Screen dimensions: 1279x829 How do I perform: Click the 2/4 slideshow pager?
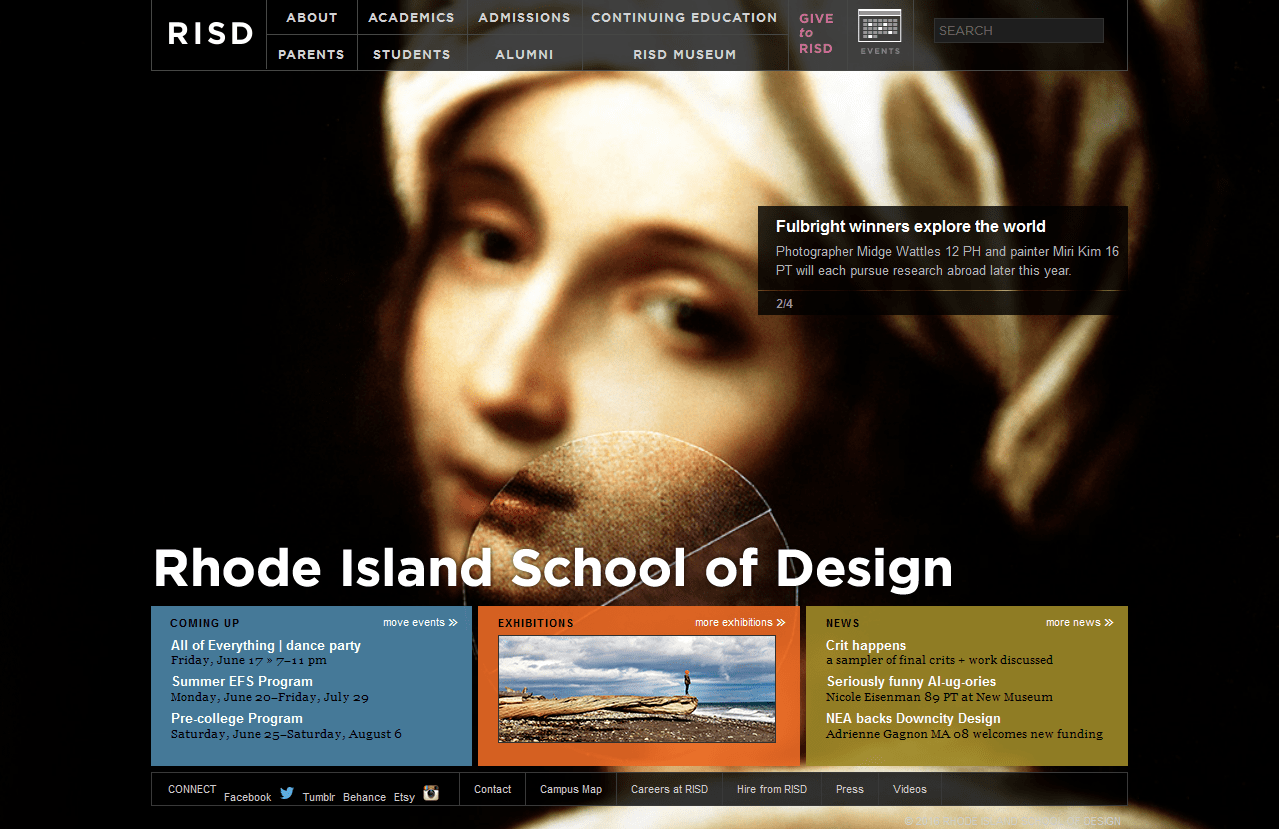point(784,303)
